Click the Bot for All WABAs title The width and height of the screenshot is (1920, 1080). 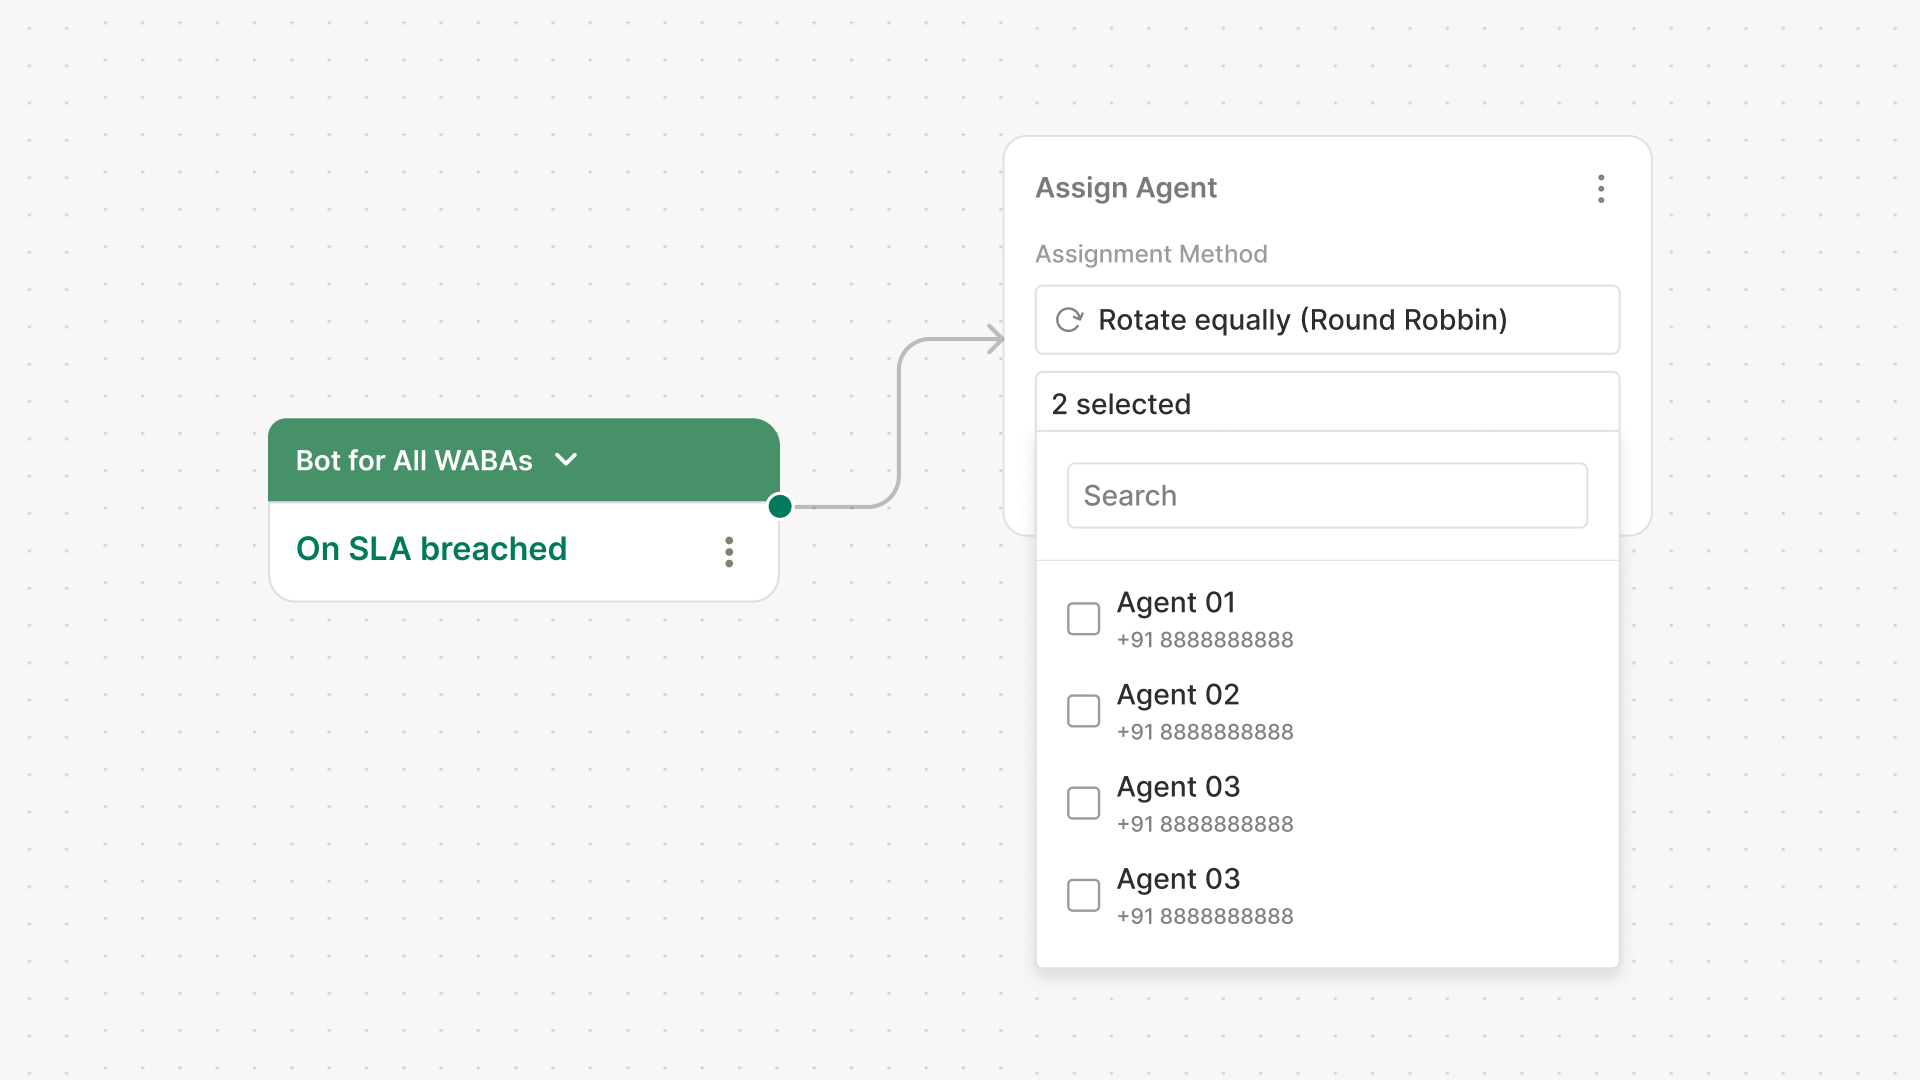point(414,461)
